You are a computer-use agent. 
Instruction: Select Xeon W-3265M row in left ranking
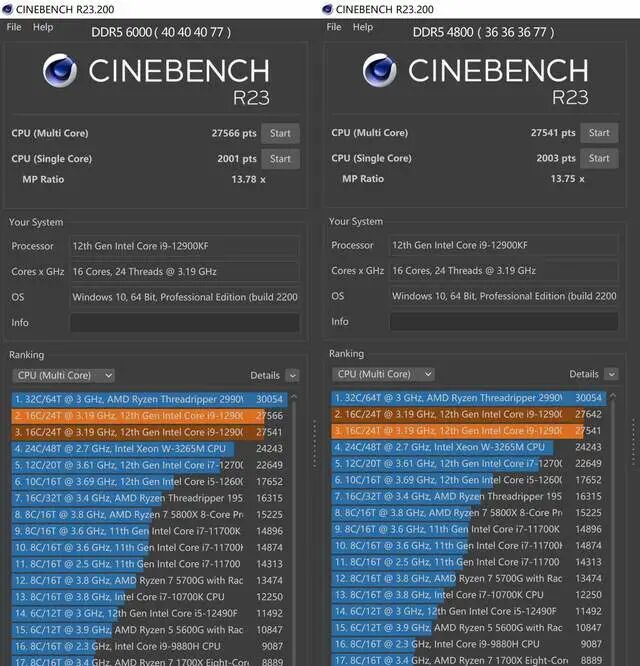pos(149,449)
